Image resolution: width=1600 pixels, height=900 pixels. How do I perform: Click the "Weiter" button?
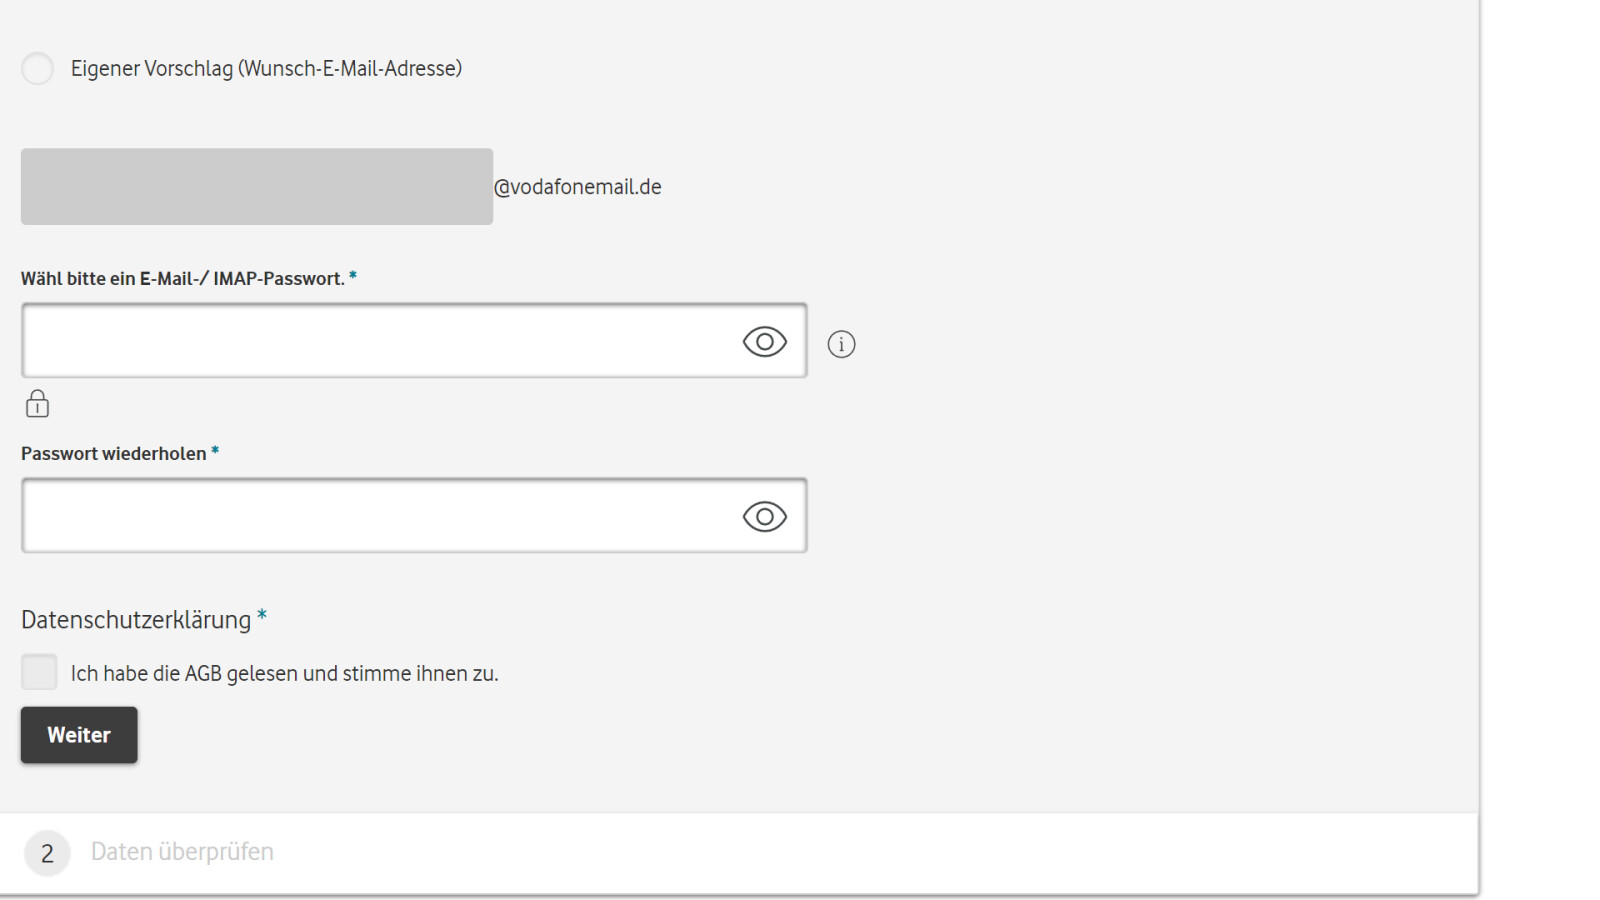point(79,734)
